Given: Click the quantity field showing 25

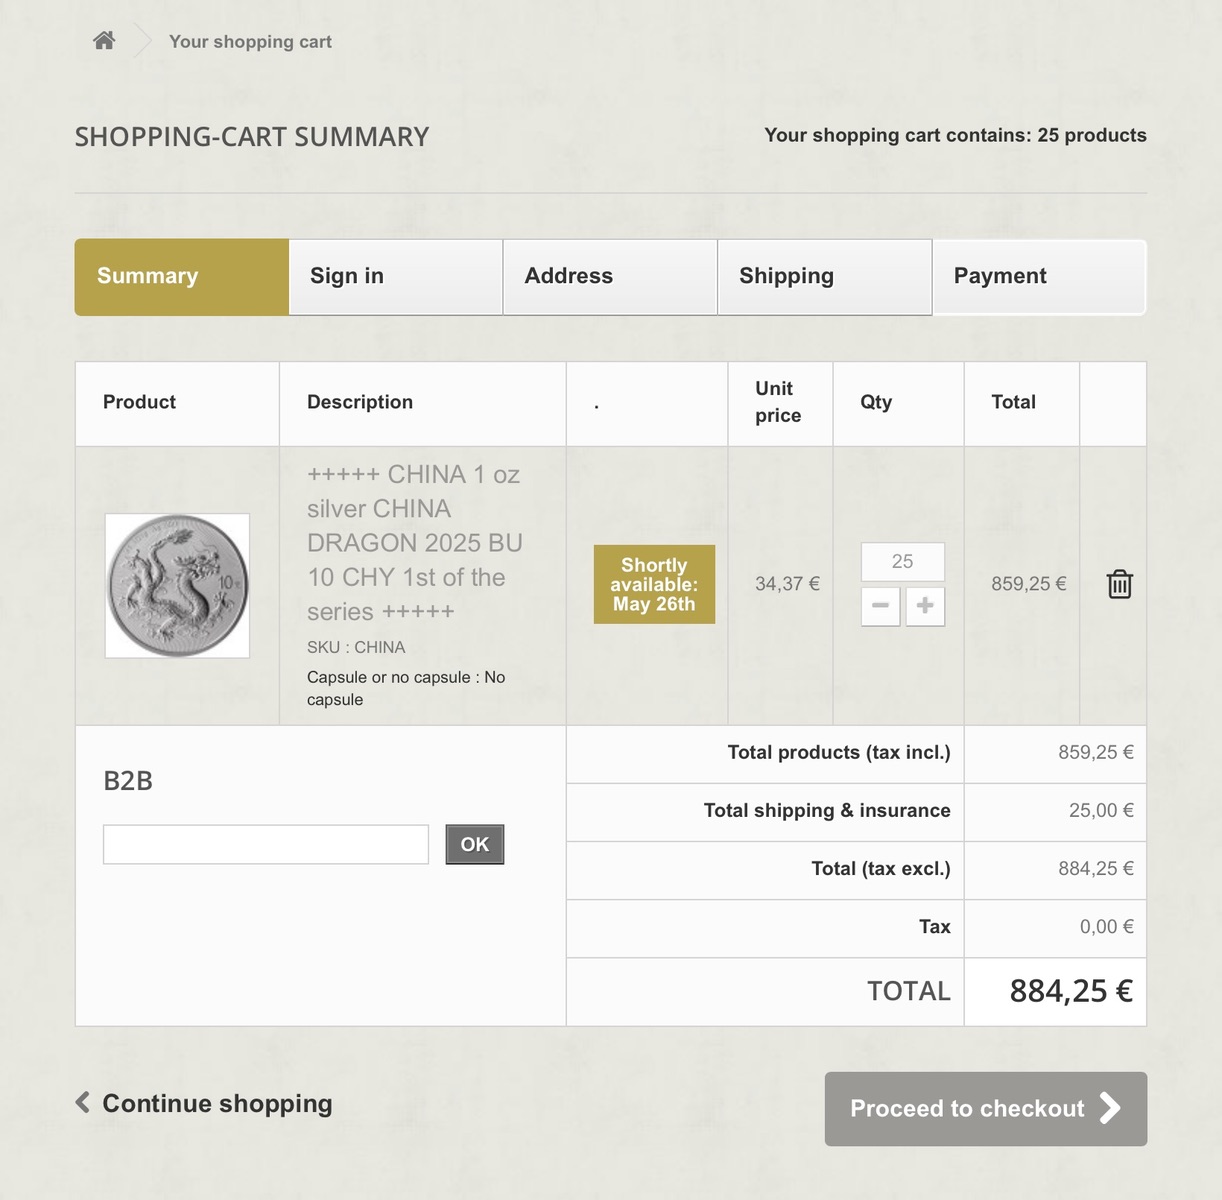Looking at the screenshot, I should pos(902,562).
